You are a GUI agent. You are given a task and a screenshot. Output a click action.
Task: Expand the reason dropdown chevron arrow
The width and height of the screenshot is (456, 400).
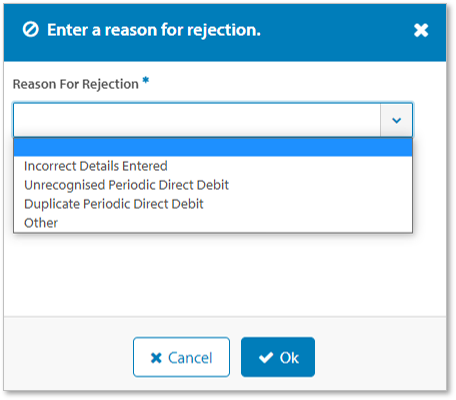click(x=396, y=120)
